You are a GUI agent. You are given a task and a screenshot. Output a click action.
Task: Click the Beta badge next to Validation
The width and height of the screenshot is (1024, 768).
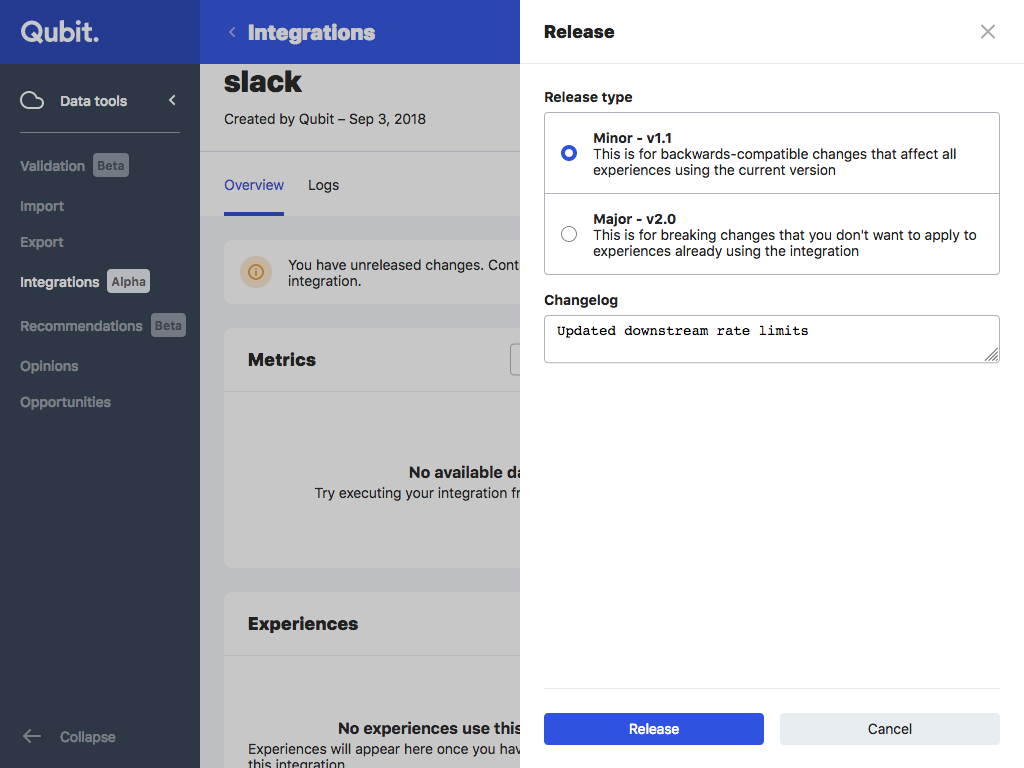point(110,165)
